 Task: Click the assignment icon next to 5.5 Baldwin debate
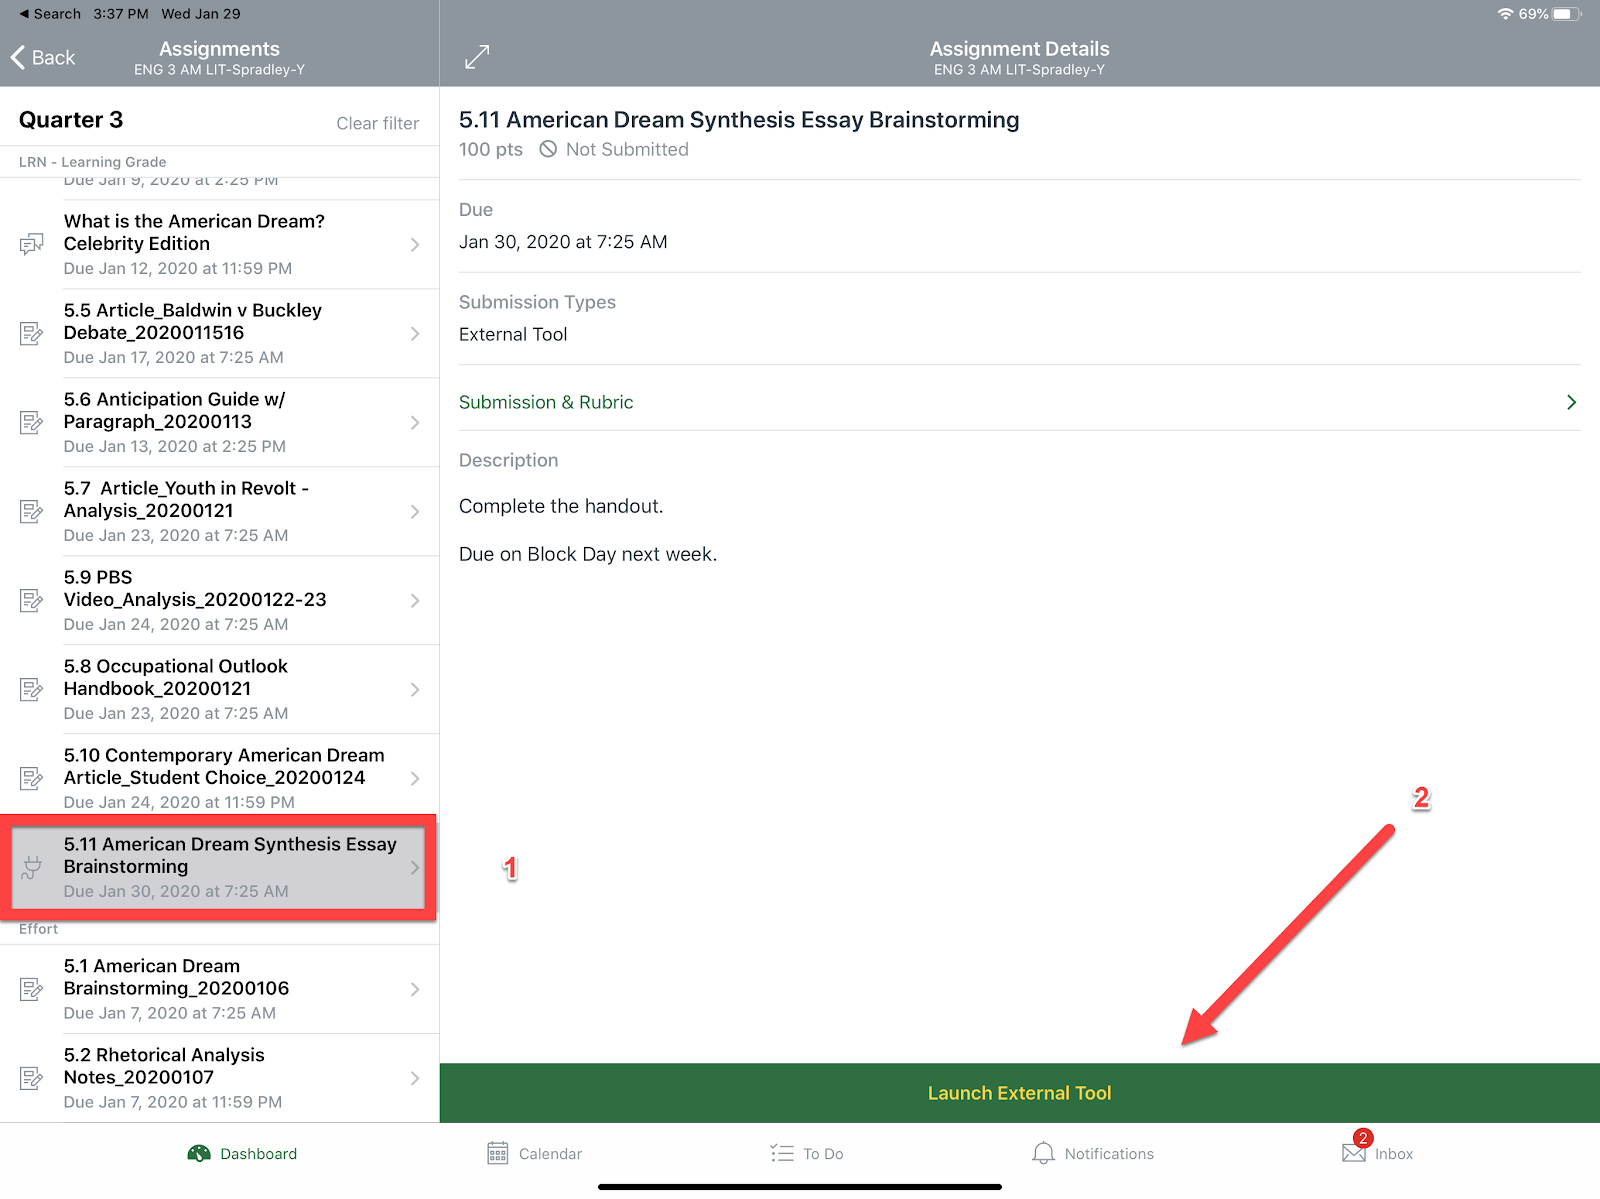coord(31,333)
